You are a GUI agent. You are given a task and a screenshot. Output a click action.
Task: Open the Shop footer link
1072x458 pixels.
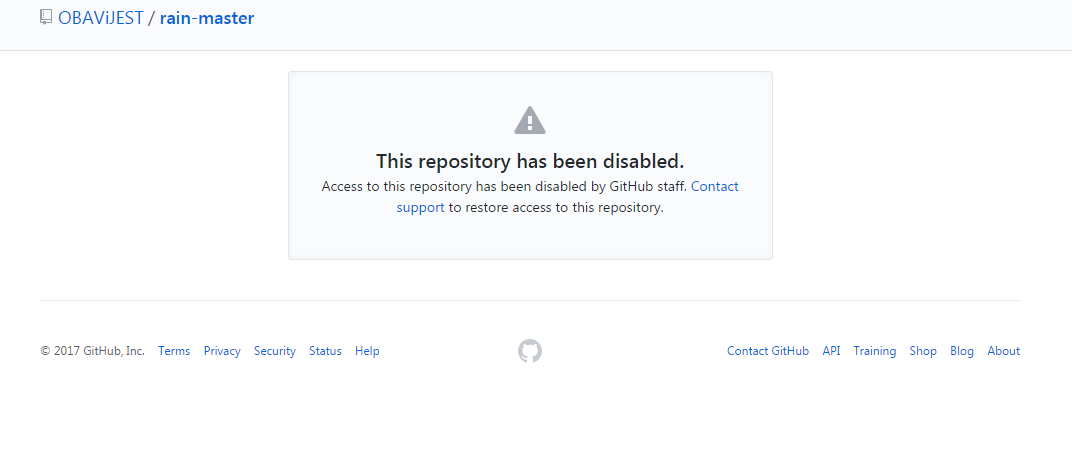pyautogui.click(x=923, y=351)
